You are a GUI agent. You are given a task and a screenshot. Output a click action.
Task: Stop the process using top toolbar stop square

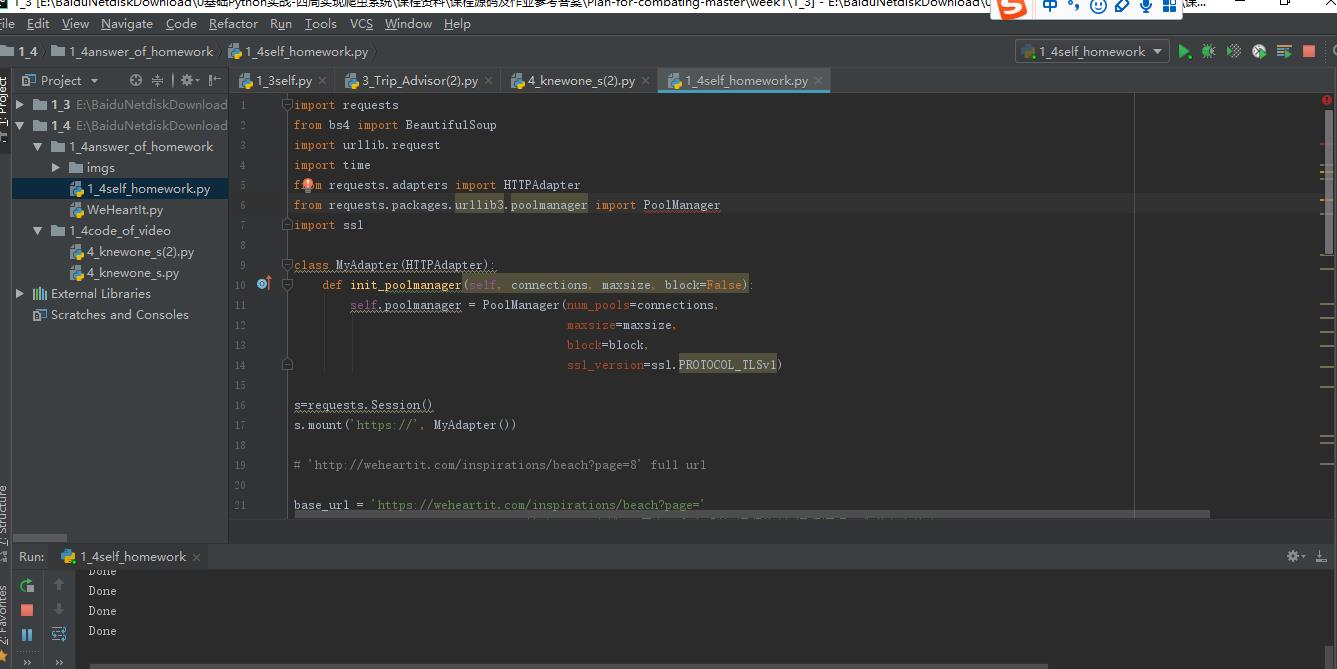click(1308, 51)
